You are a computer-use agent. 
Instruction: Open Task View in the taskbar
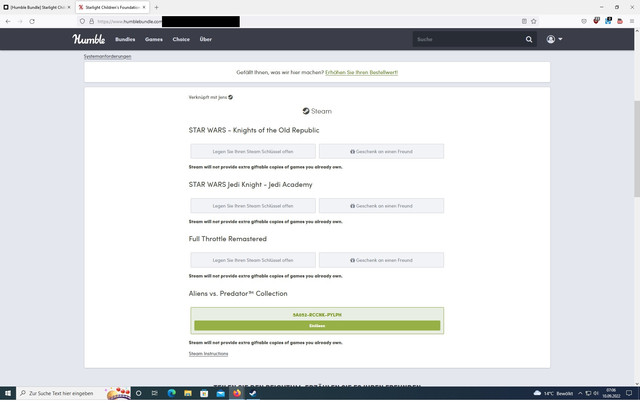click(x=155, y=393)
